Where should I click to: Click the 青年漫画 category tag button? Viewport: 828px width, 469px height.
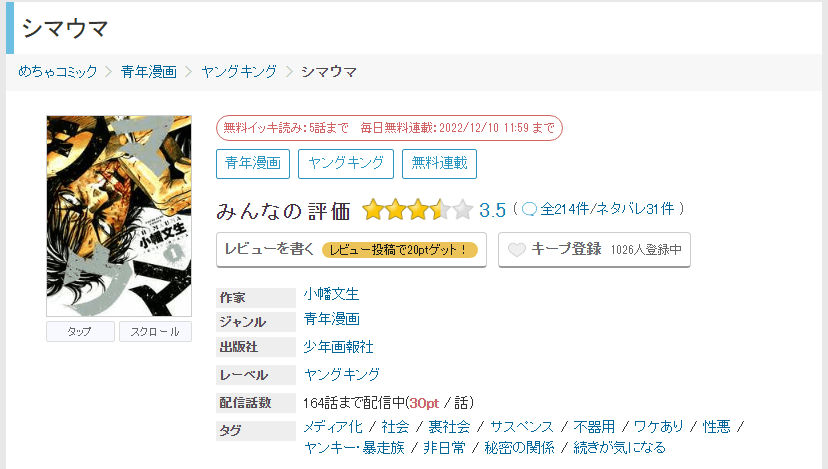[252, 164]
